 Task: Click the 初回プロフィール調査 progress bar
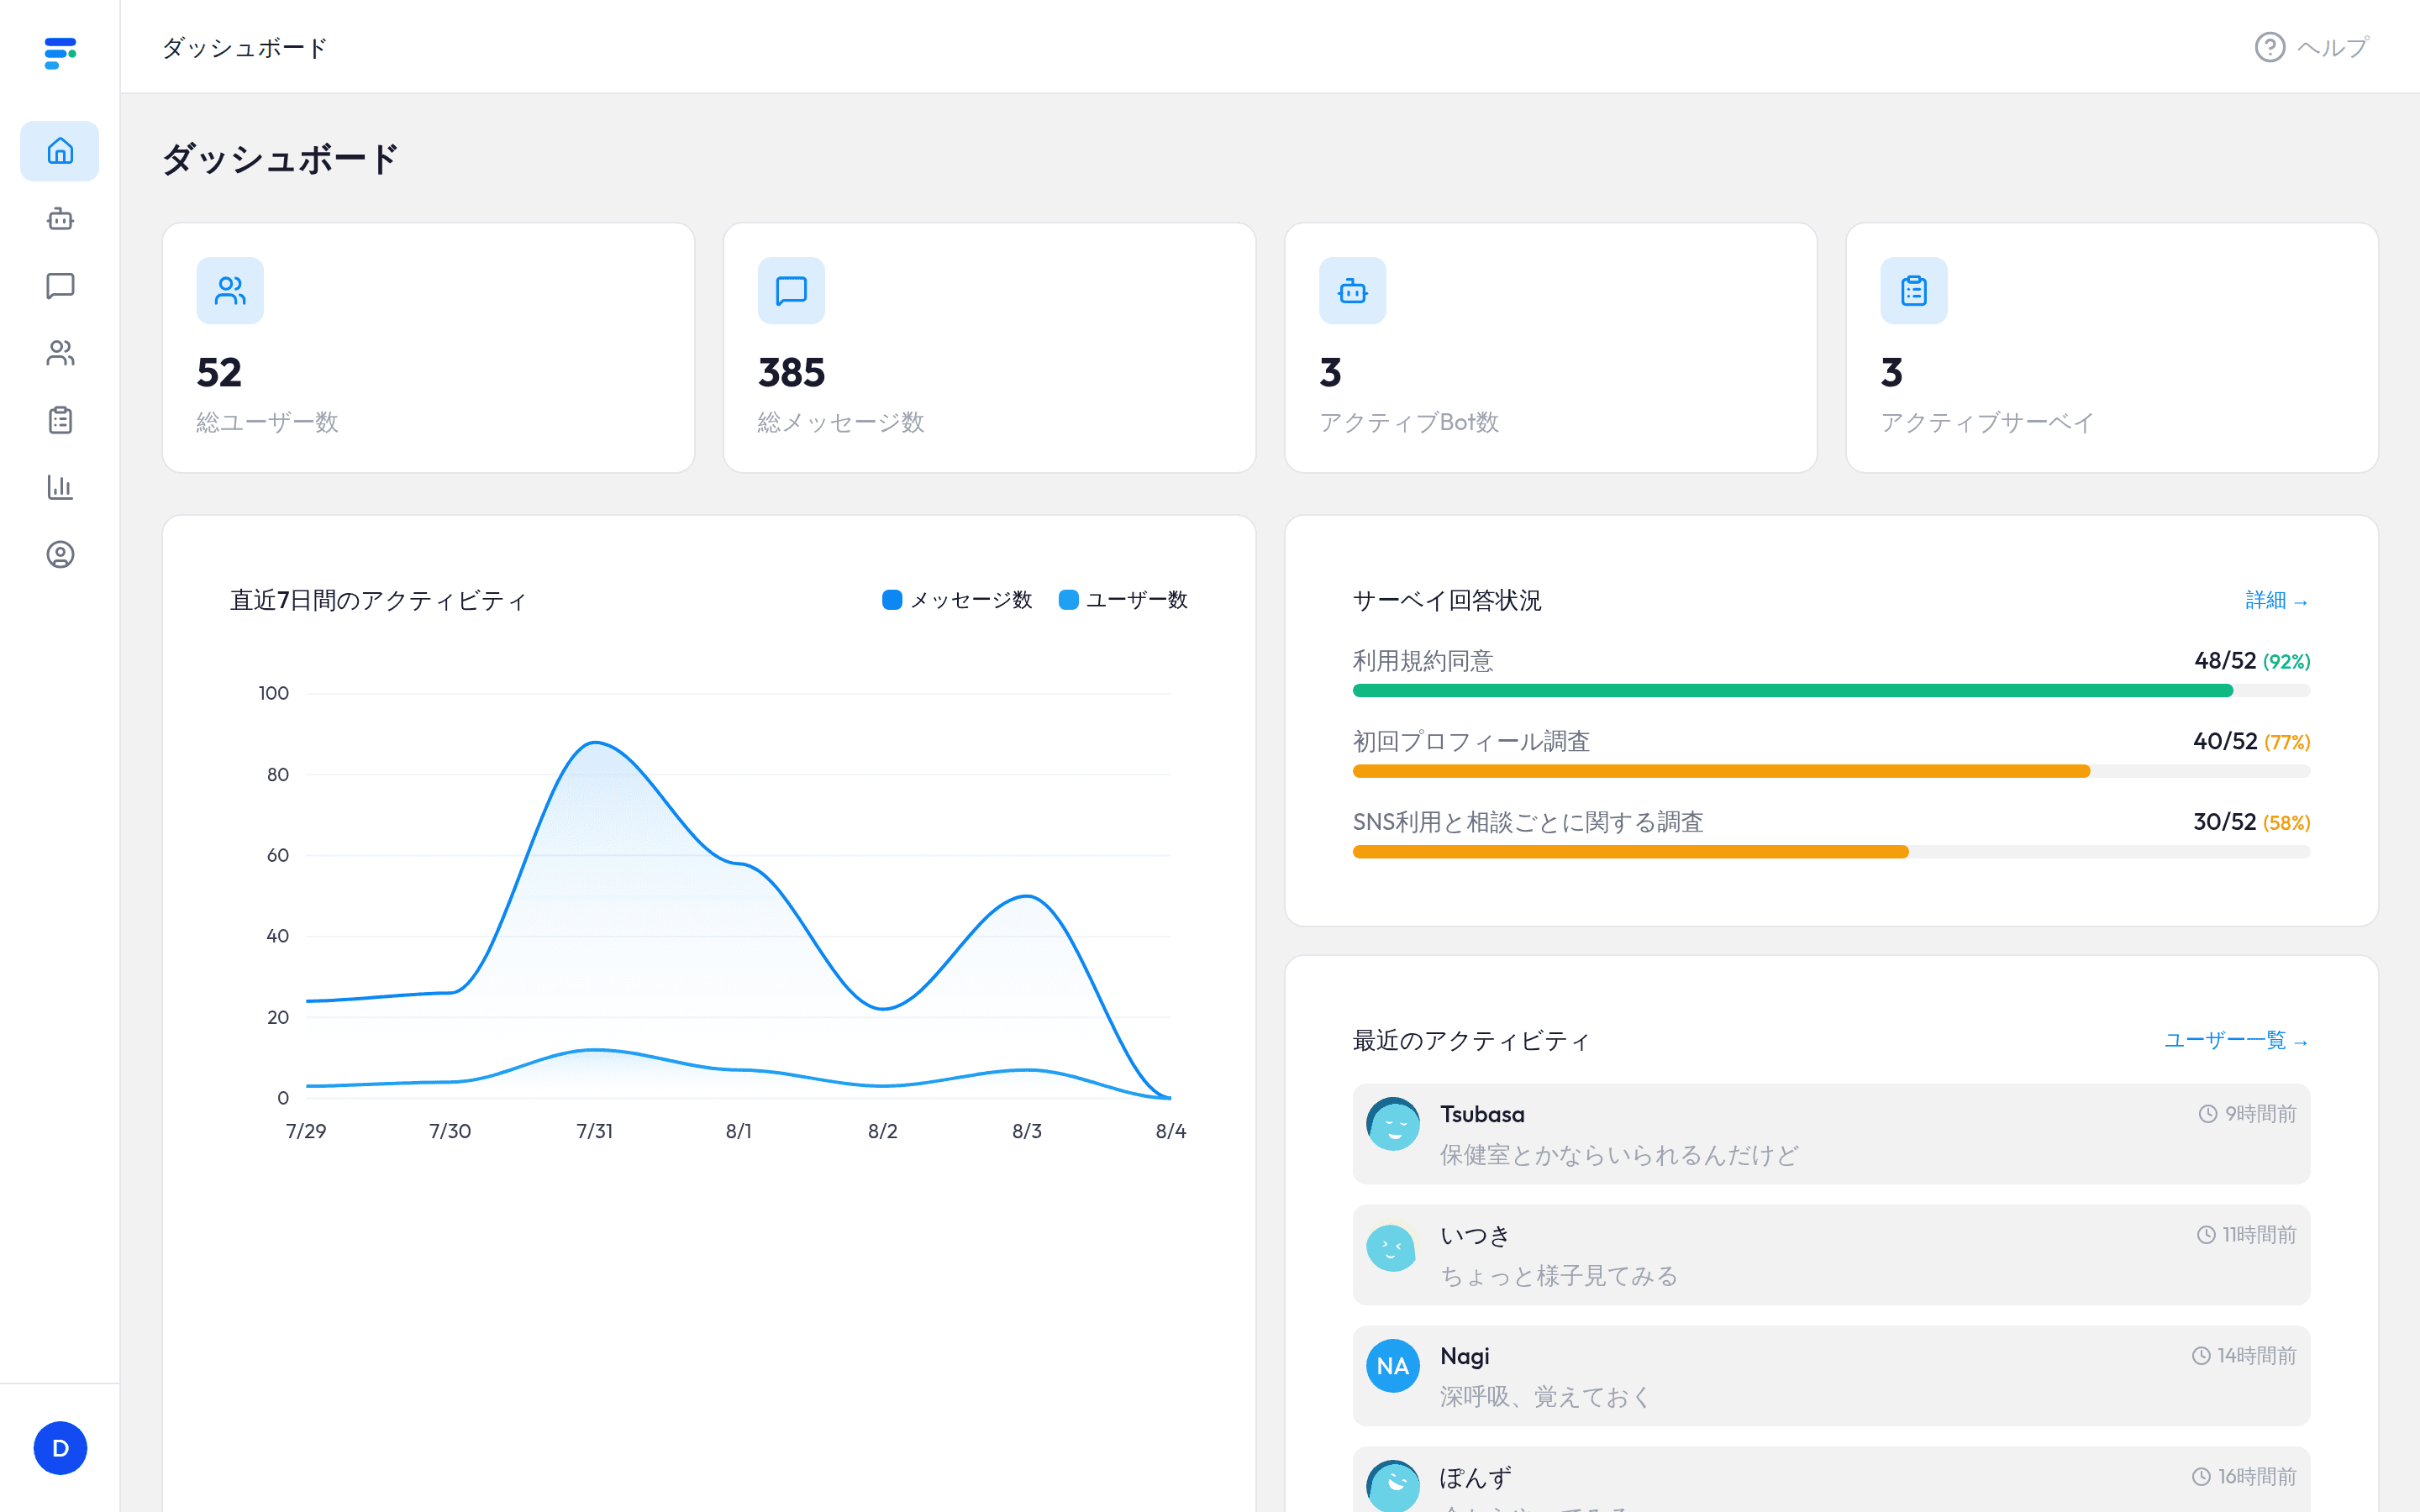click(x=1831, y=771)
